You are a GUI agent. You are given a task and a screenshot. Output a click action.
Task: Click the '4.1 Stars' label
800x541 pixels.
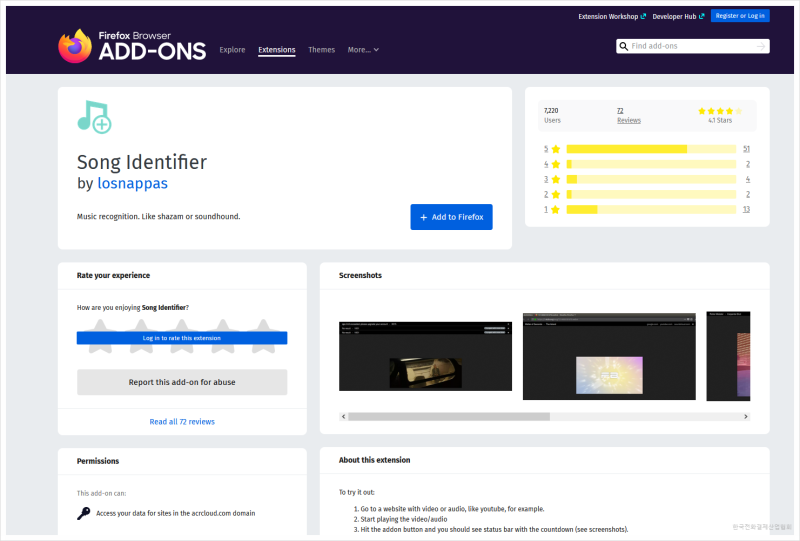click(720, 120)
